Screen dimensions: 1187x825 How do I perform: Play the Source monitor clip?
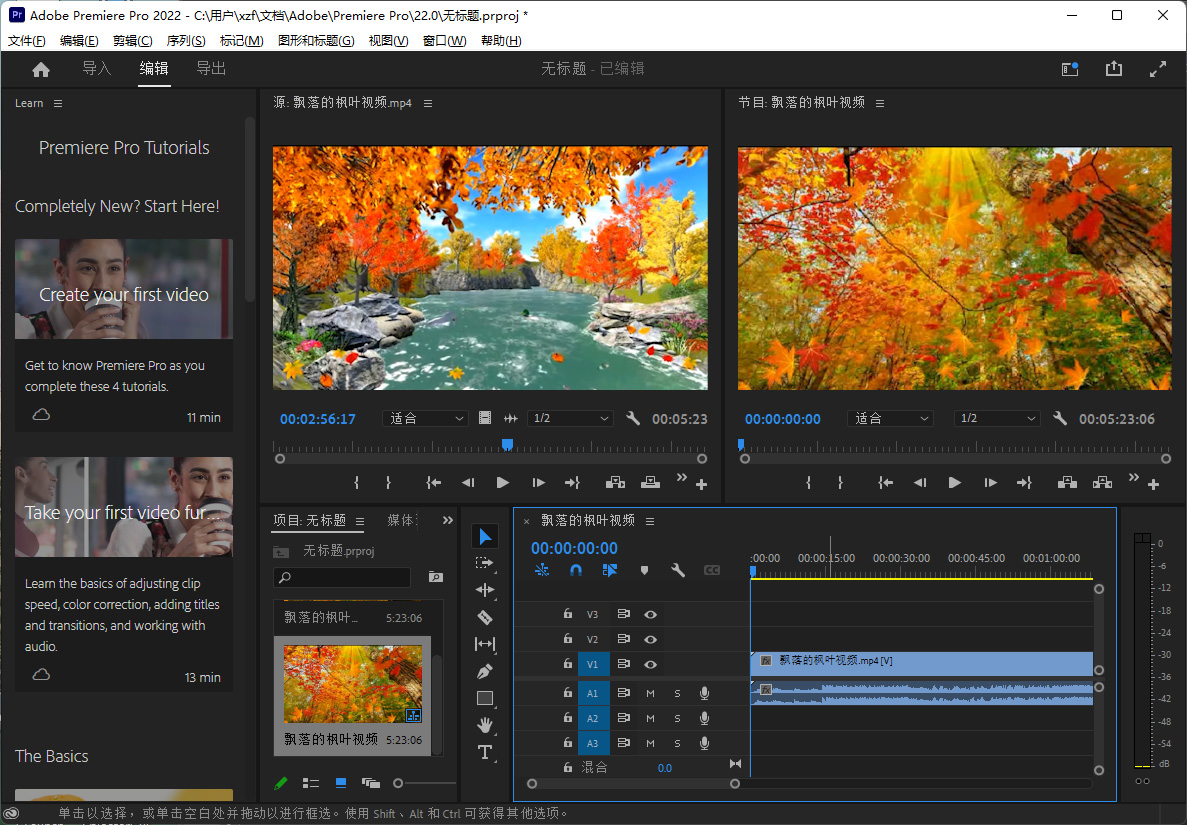click(502, 482)
